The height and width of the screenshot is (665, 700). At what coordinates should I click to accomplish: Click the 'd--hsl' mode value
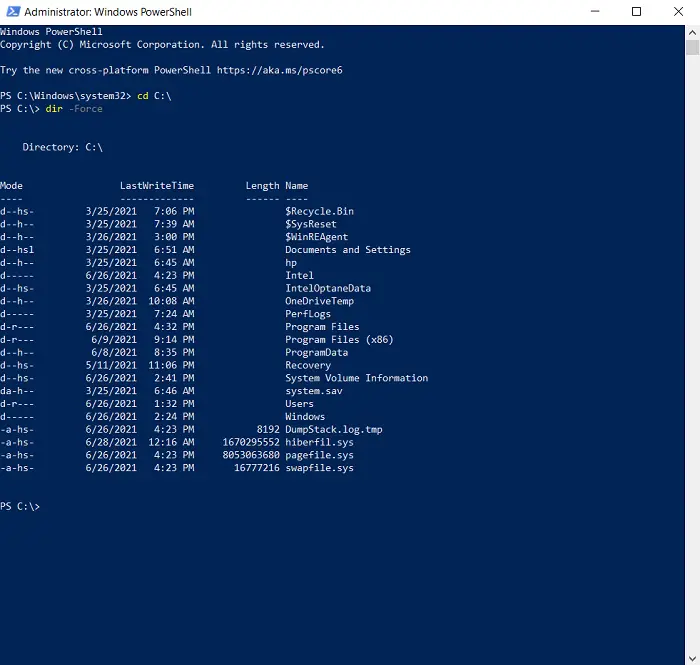coord(17,250)
